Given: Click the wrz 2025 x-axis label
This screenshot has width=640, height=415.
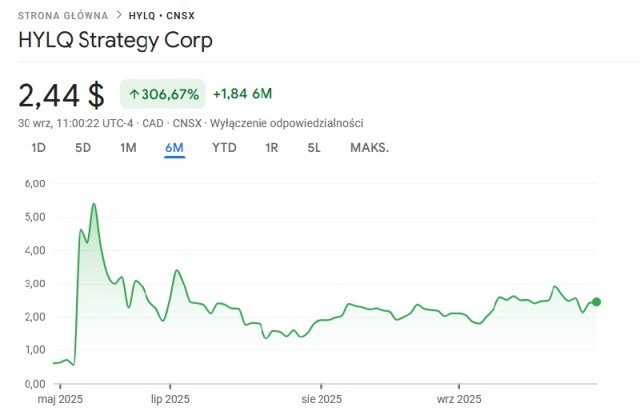Looking at the screenshot, I should pyautogui.click(x=459, y=398).
